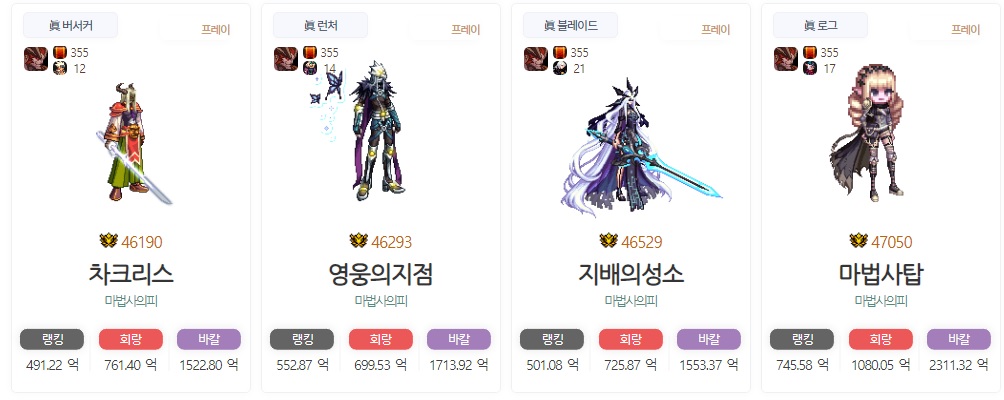Click the 로그 class badge
Image resolution: width=1004 pixels, height=400 pixels.
pos(820,26)
